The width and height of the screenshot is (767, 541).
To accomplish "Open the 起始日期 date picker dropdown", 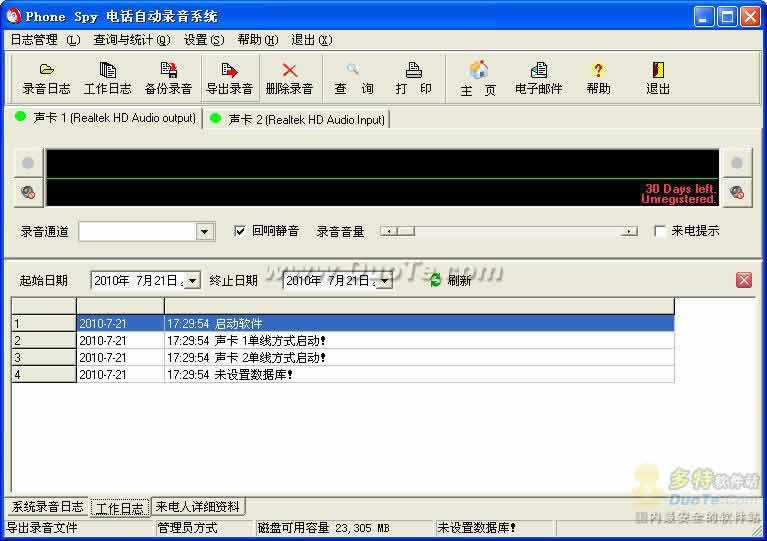I will [192, 281].
